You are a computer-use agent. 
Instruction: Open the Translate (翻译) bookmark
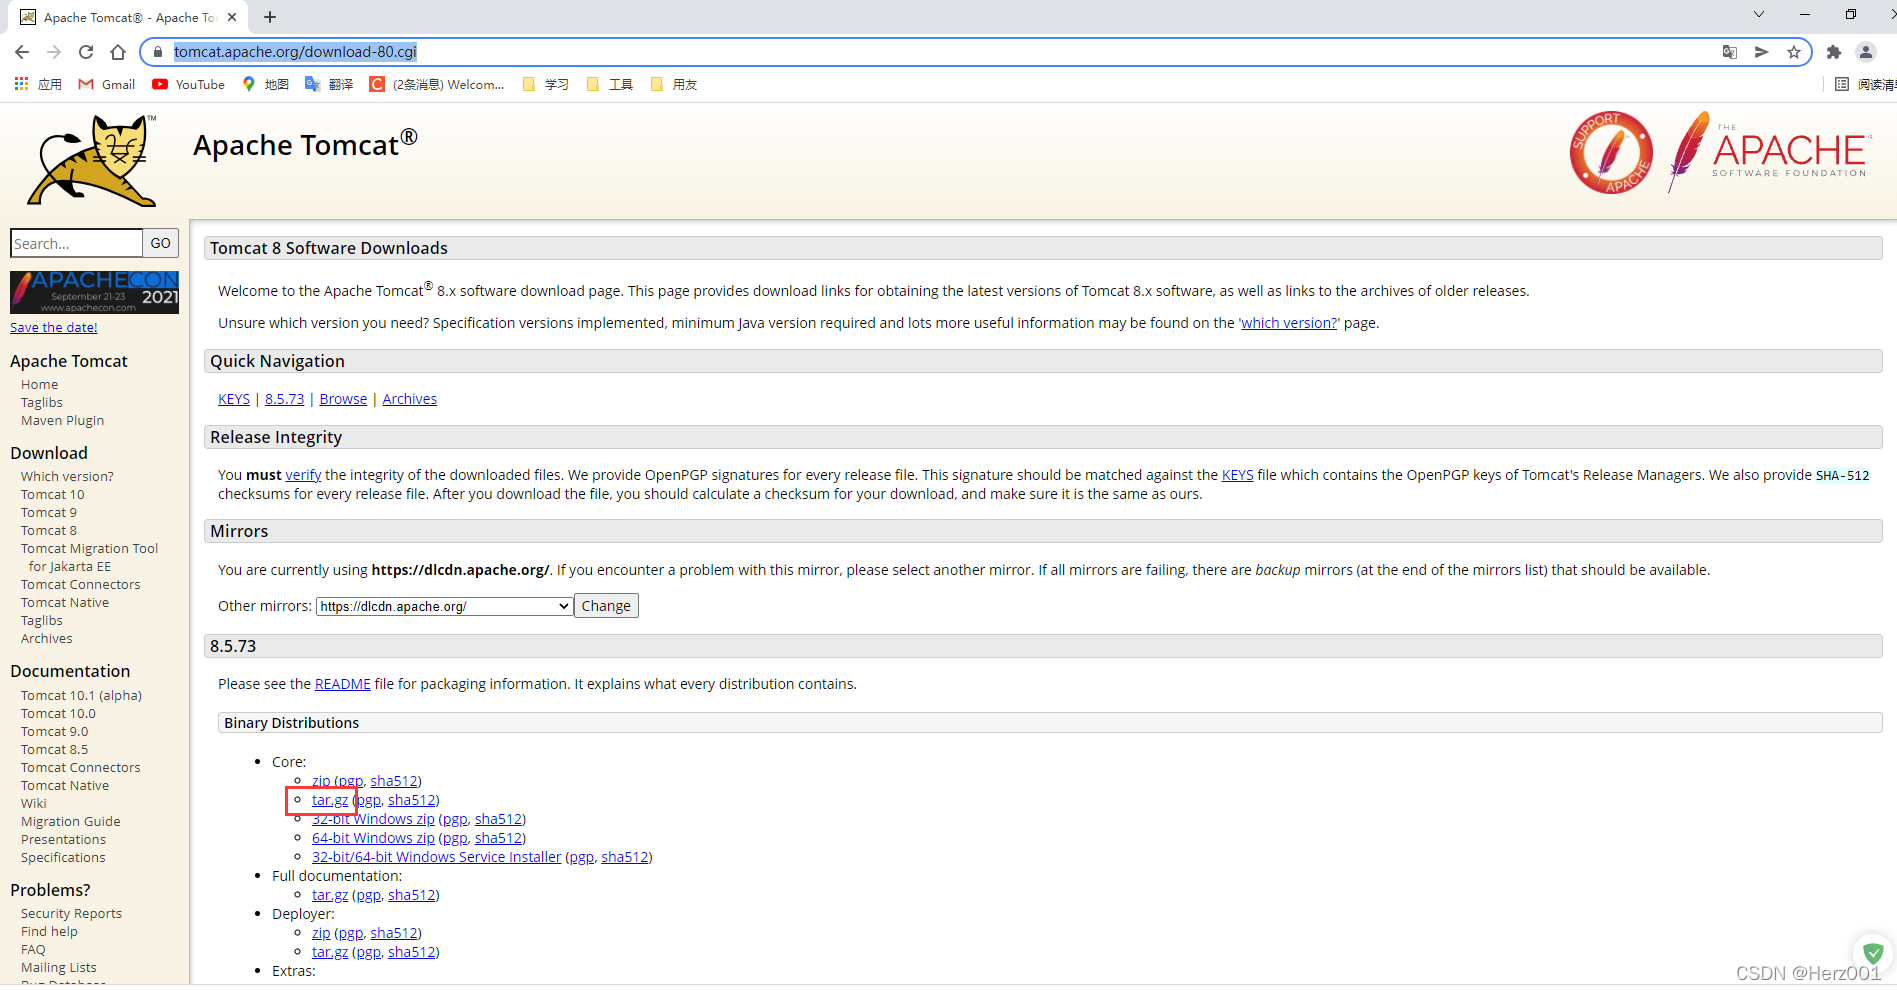click(x=329, y=84)
